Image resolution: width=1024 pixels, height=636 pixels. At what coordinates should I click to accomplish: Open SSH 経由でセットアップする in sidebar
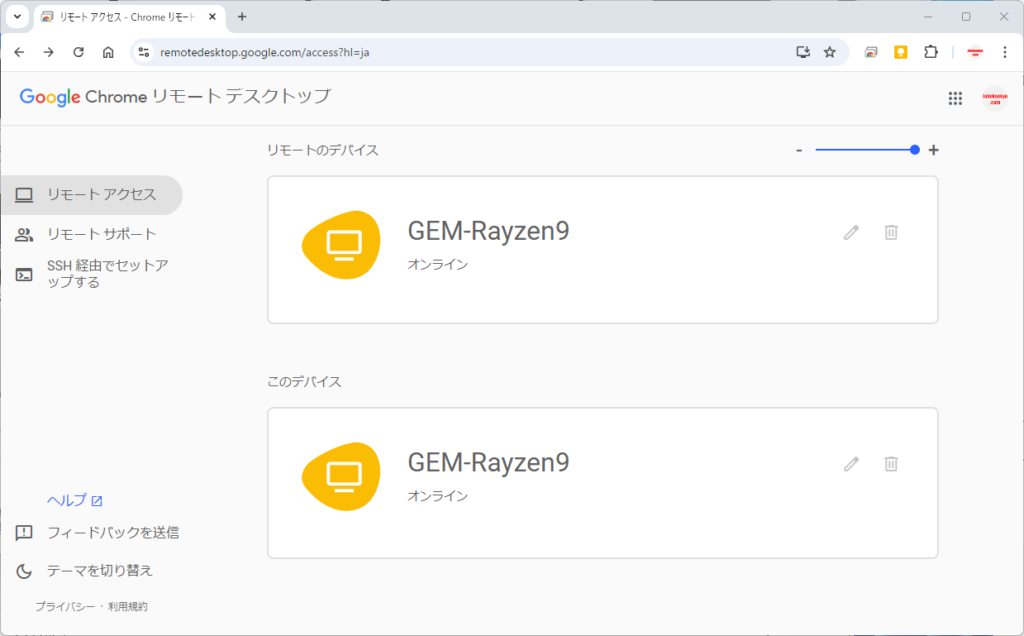tap(106, 273)
